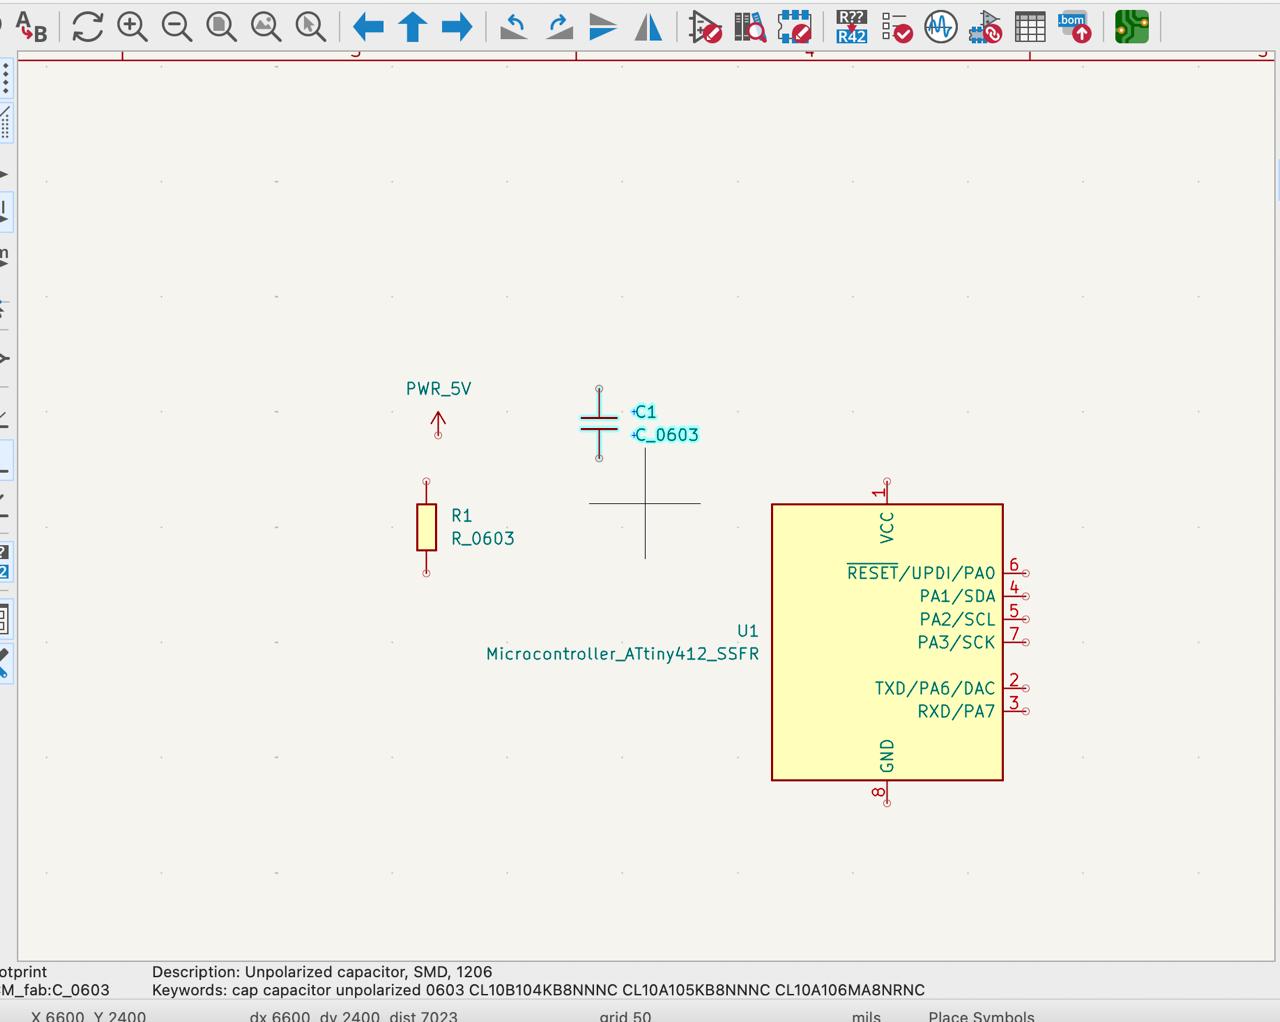Image resolution: width=1280 pixels, height=1022 pixels.
Task: Click the Zoom Out magnifier
Action: tap(177, 27)
